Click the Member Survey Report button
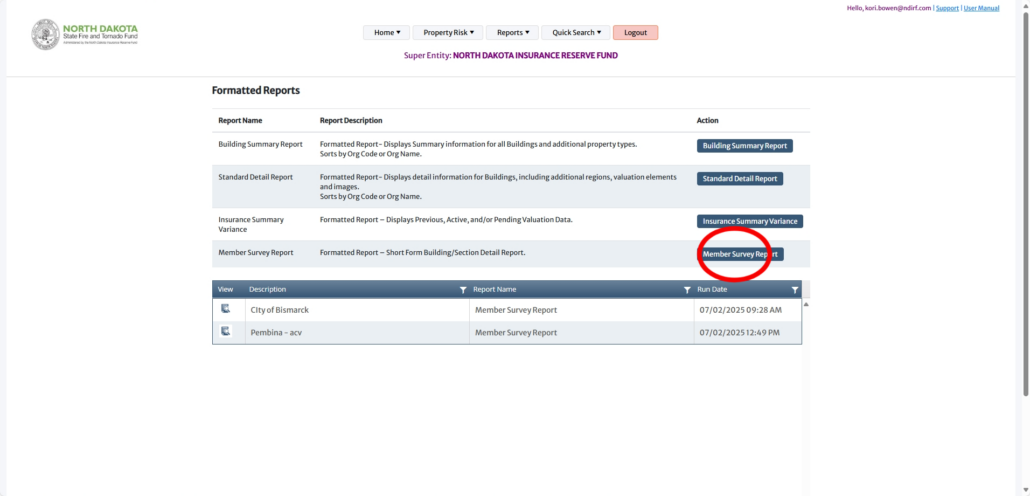This screenshot has width=1030, height=496. point(740,254)
